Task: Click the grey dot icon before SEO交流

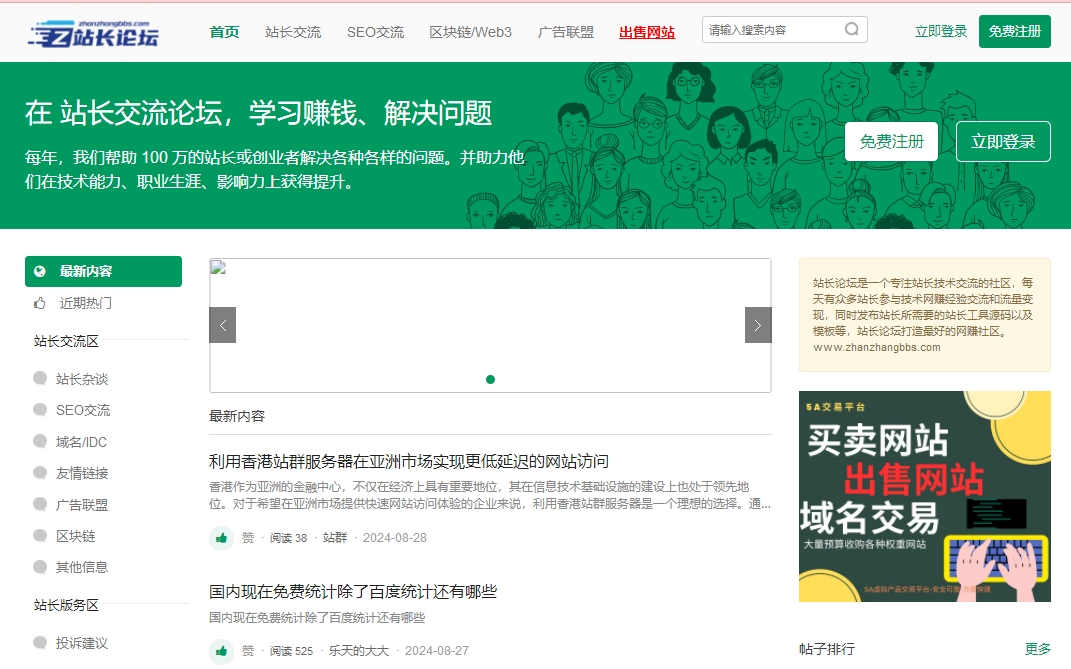Action: (x=40, y=409)
